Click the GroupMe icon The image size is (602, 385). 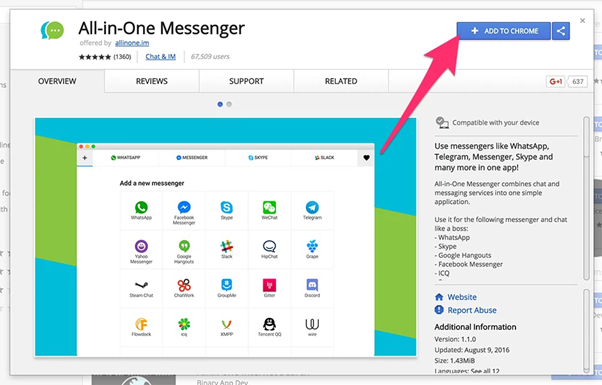(227, 285)
